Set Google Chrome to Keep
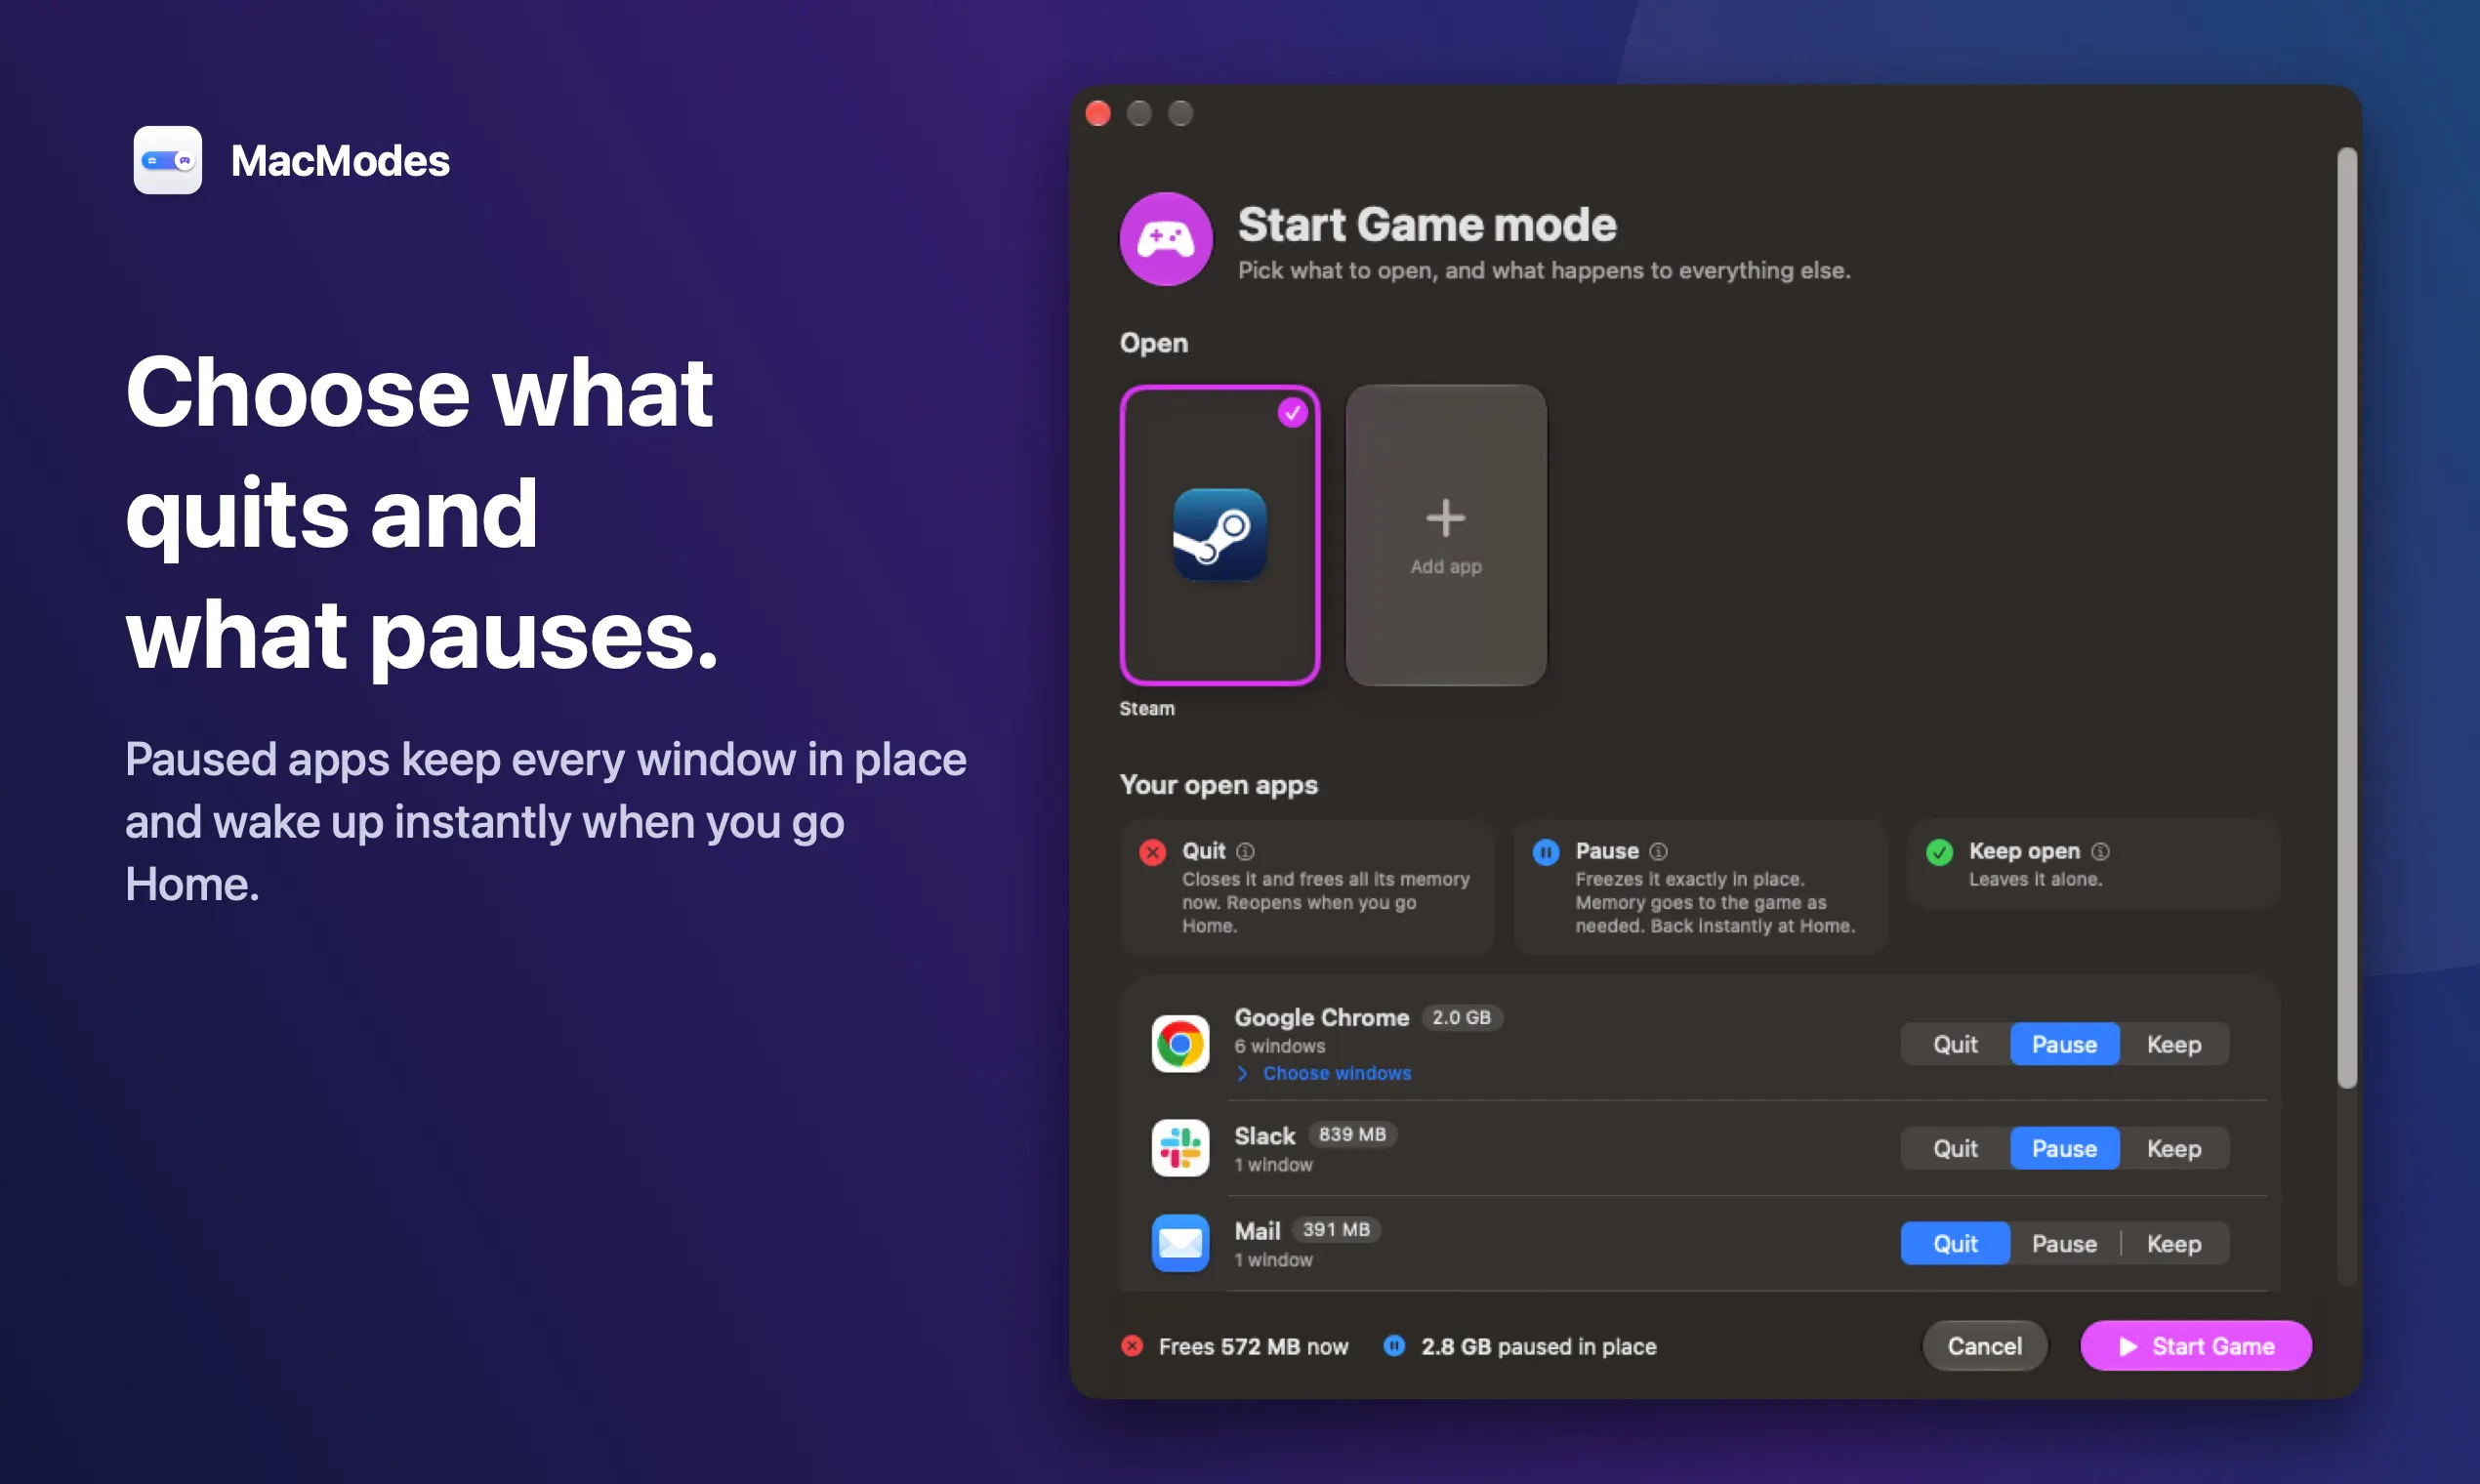 (x=2174, y=1044)
